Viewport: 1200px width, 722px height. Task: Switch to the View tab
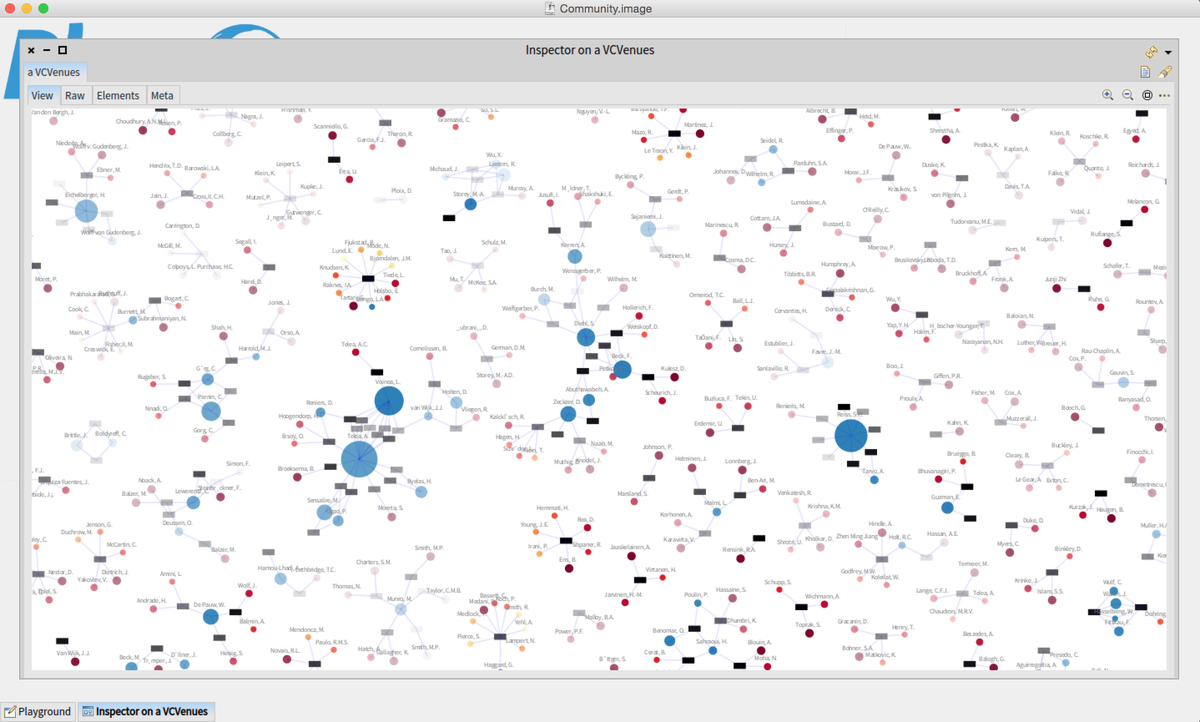[x=42, y=96]
